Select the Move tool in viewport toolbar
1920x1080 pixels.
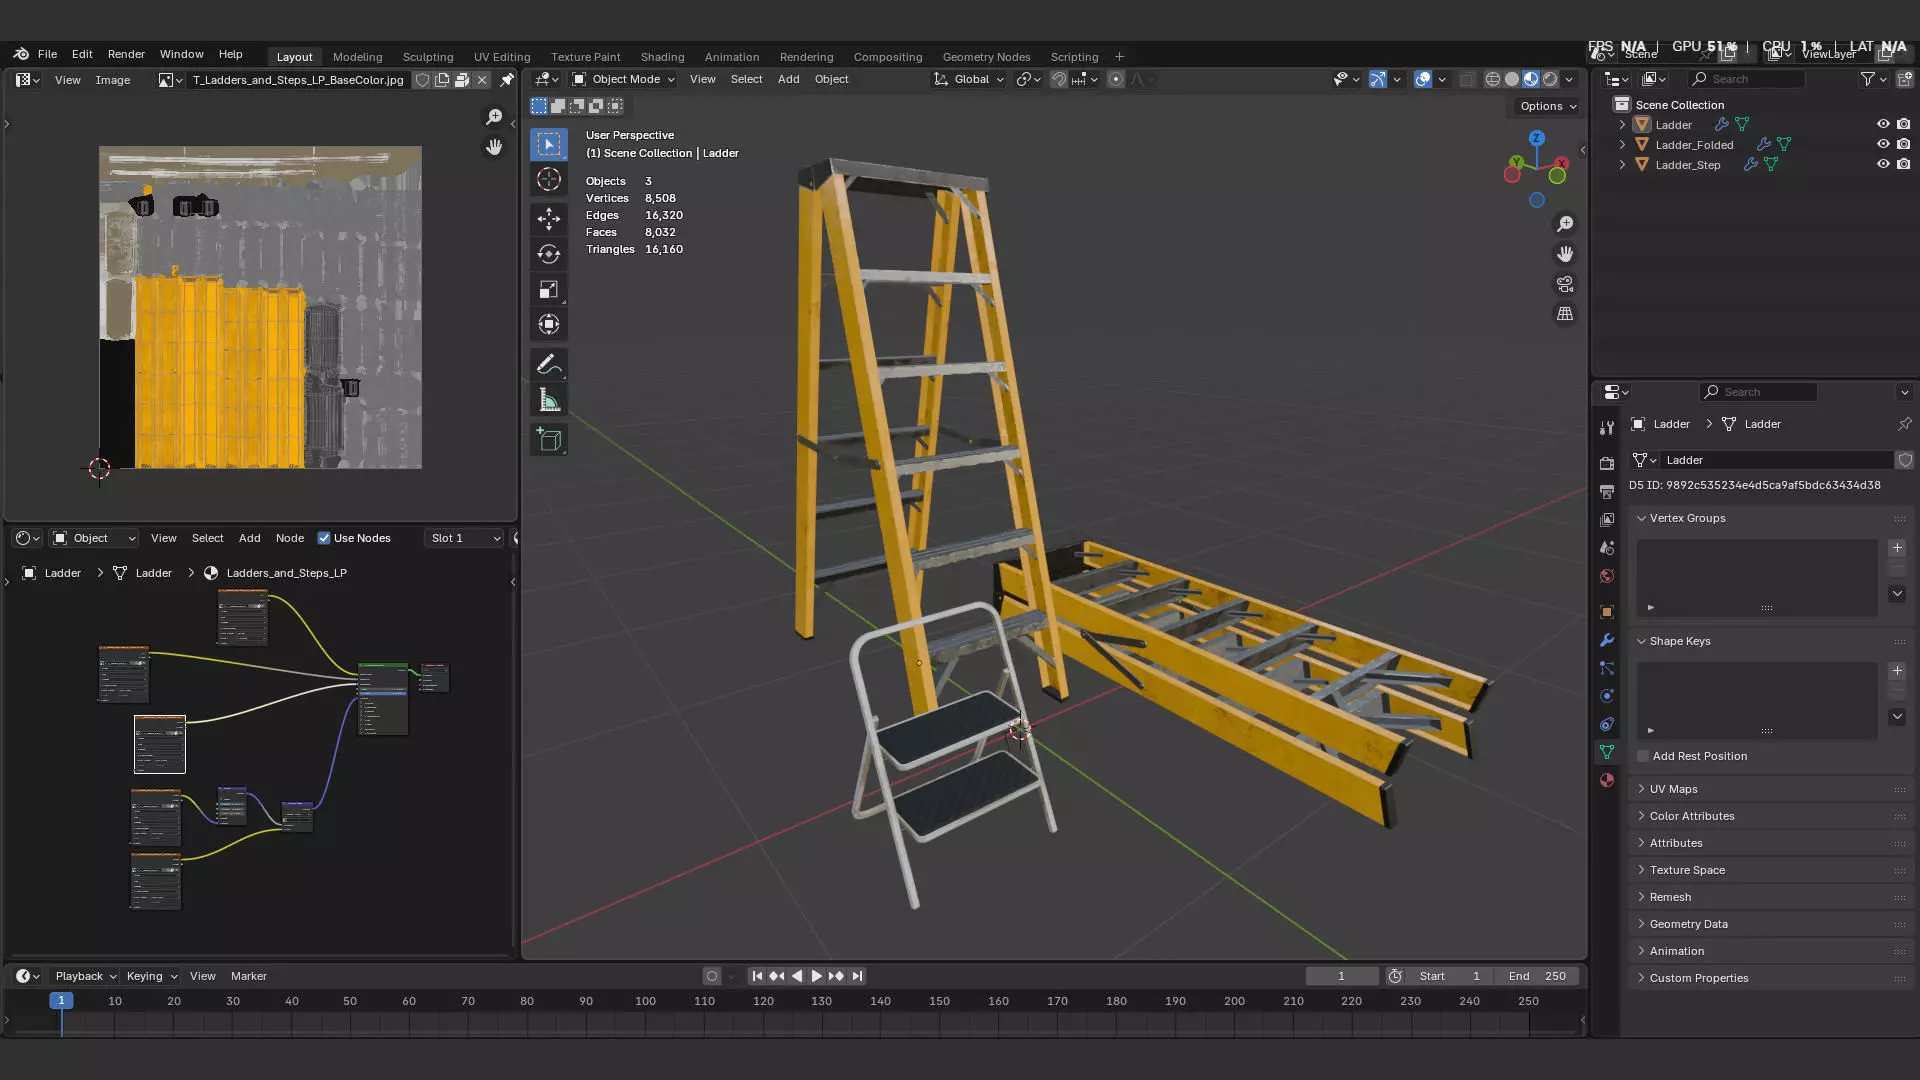click(548, 219)
